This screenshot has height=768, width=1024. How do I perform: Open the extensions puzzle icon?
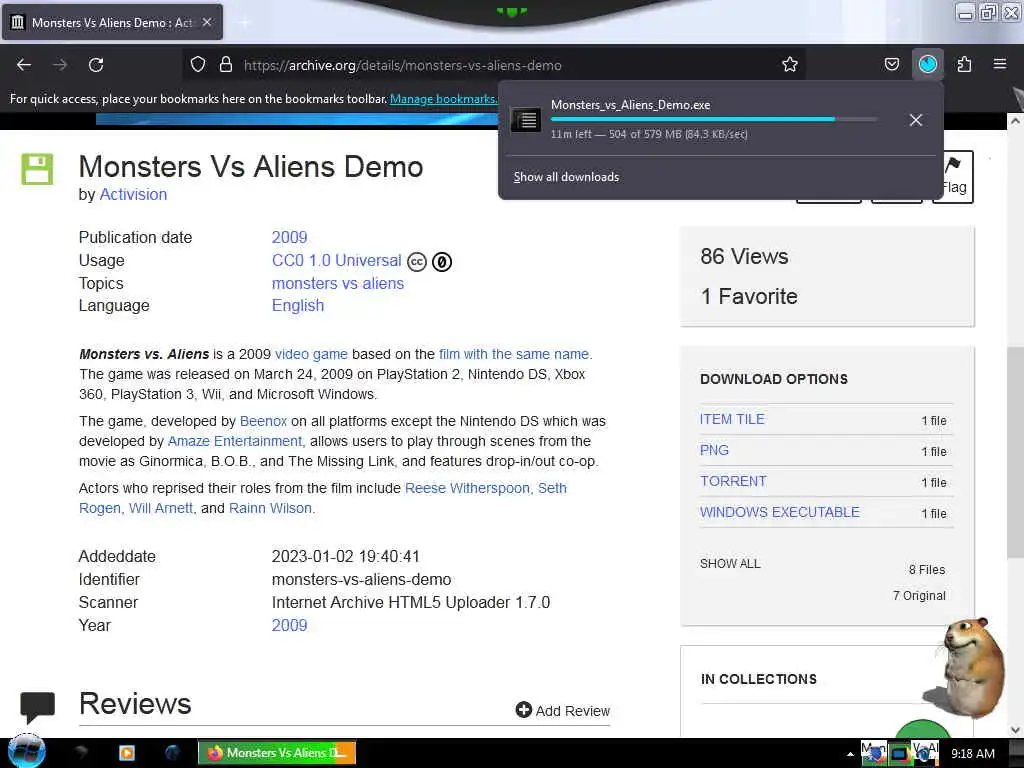pos(964,65)
